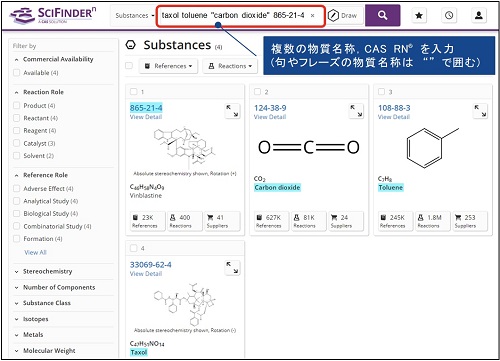Tick the Catalyst reaction role checkbox
This screenshot has height=361, width=500.
16,143
